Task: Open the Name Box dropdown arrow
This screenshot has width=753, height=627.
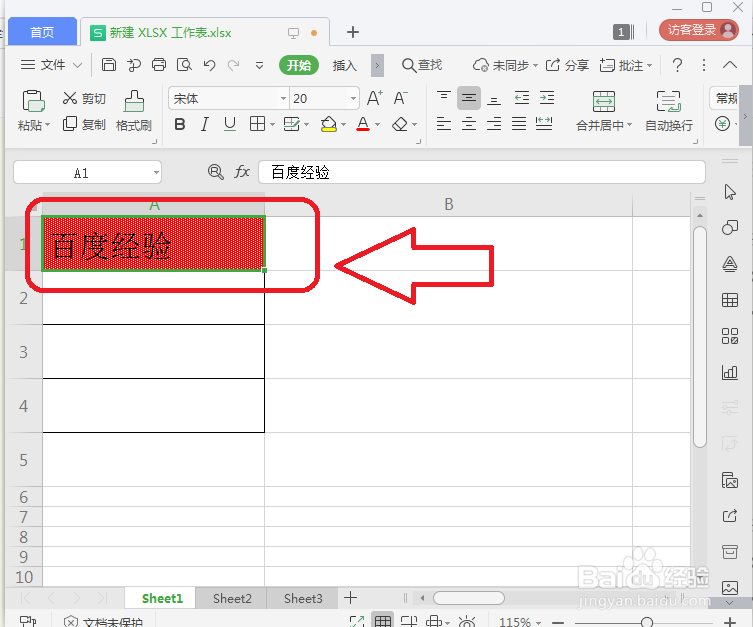Action: click(x=156, y=172)
